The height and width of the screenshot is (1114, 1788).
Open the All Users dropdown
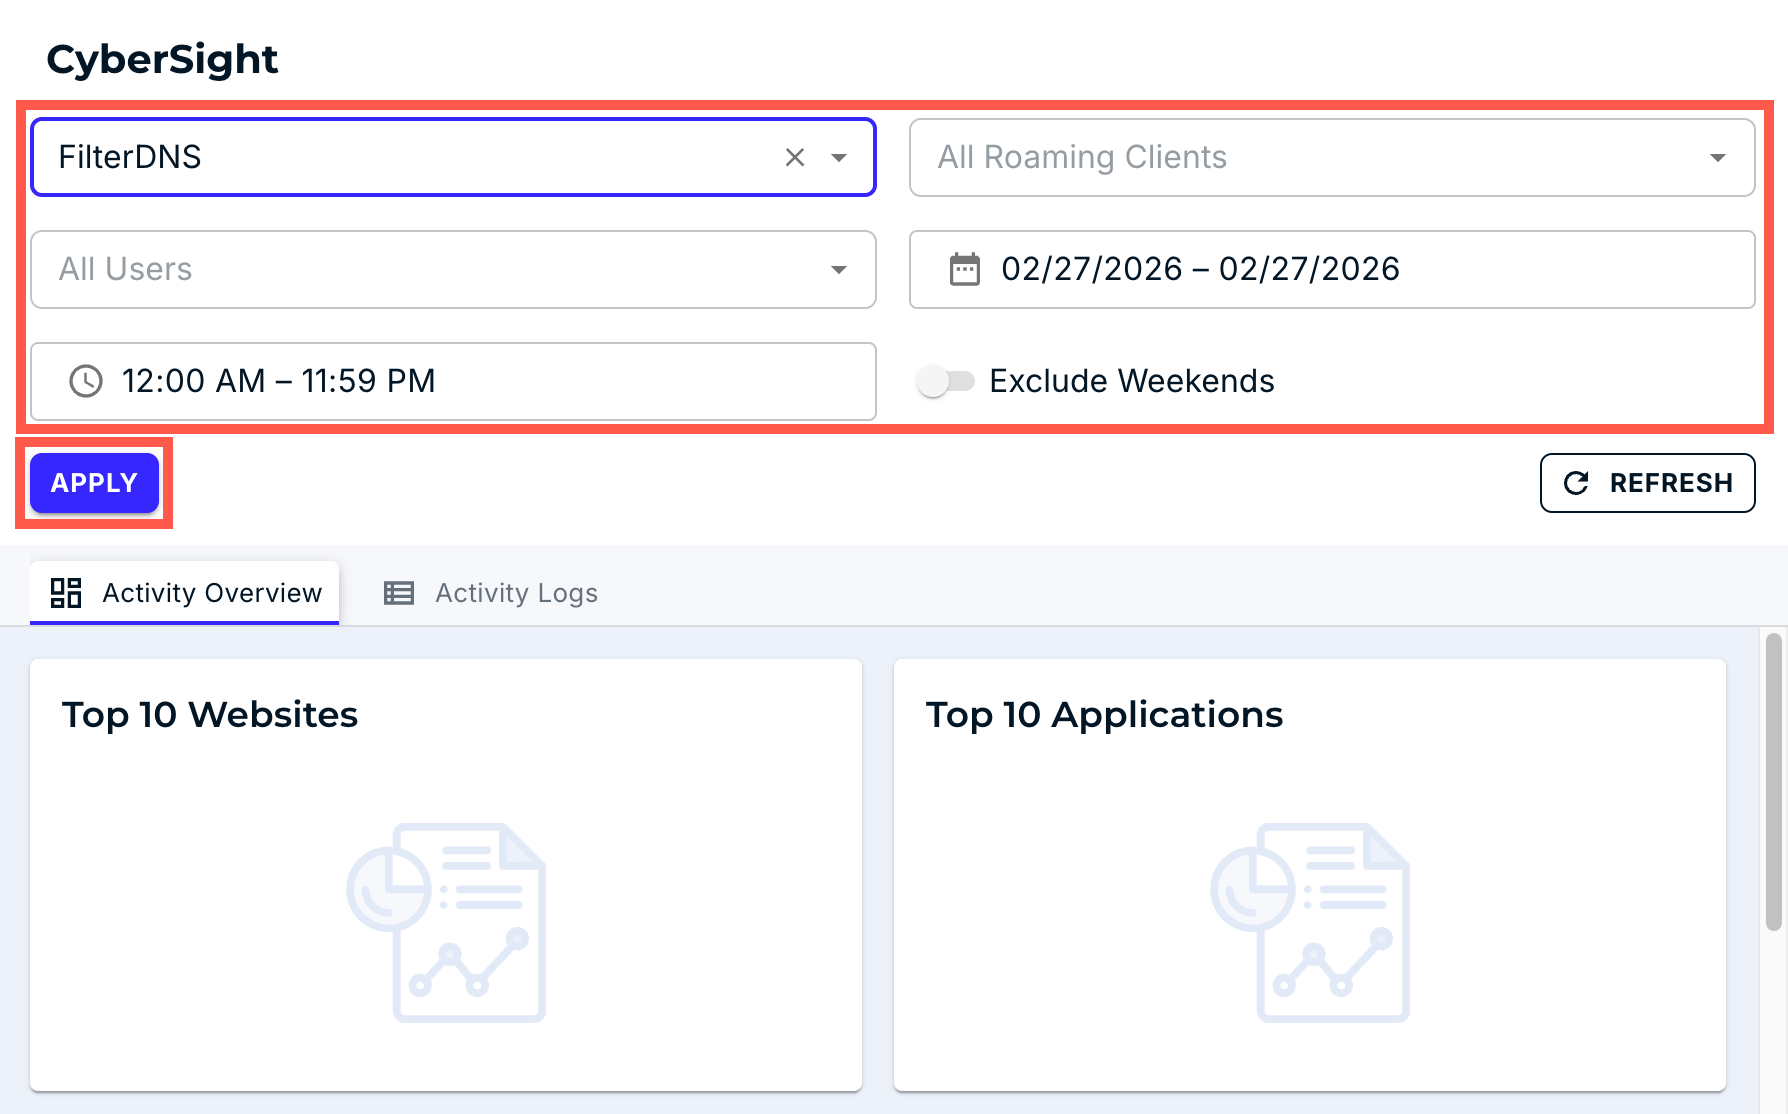[x=453, y=269]
